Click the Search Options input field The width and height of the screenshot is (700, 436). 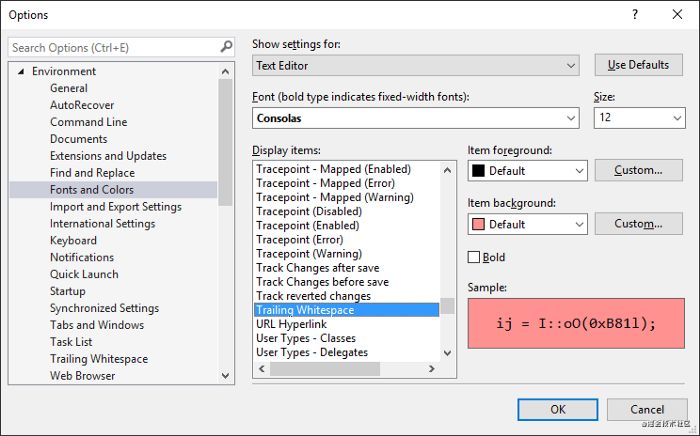point(114,47)
